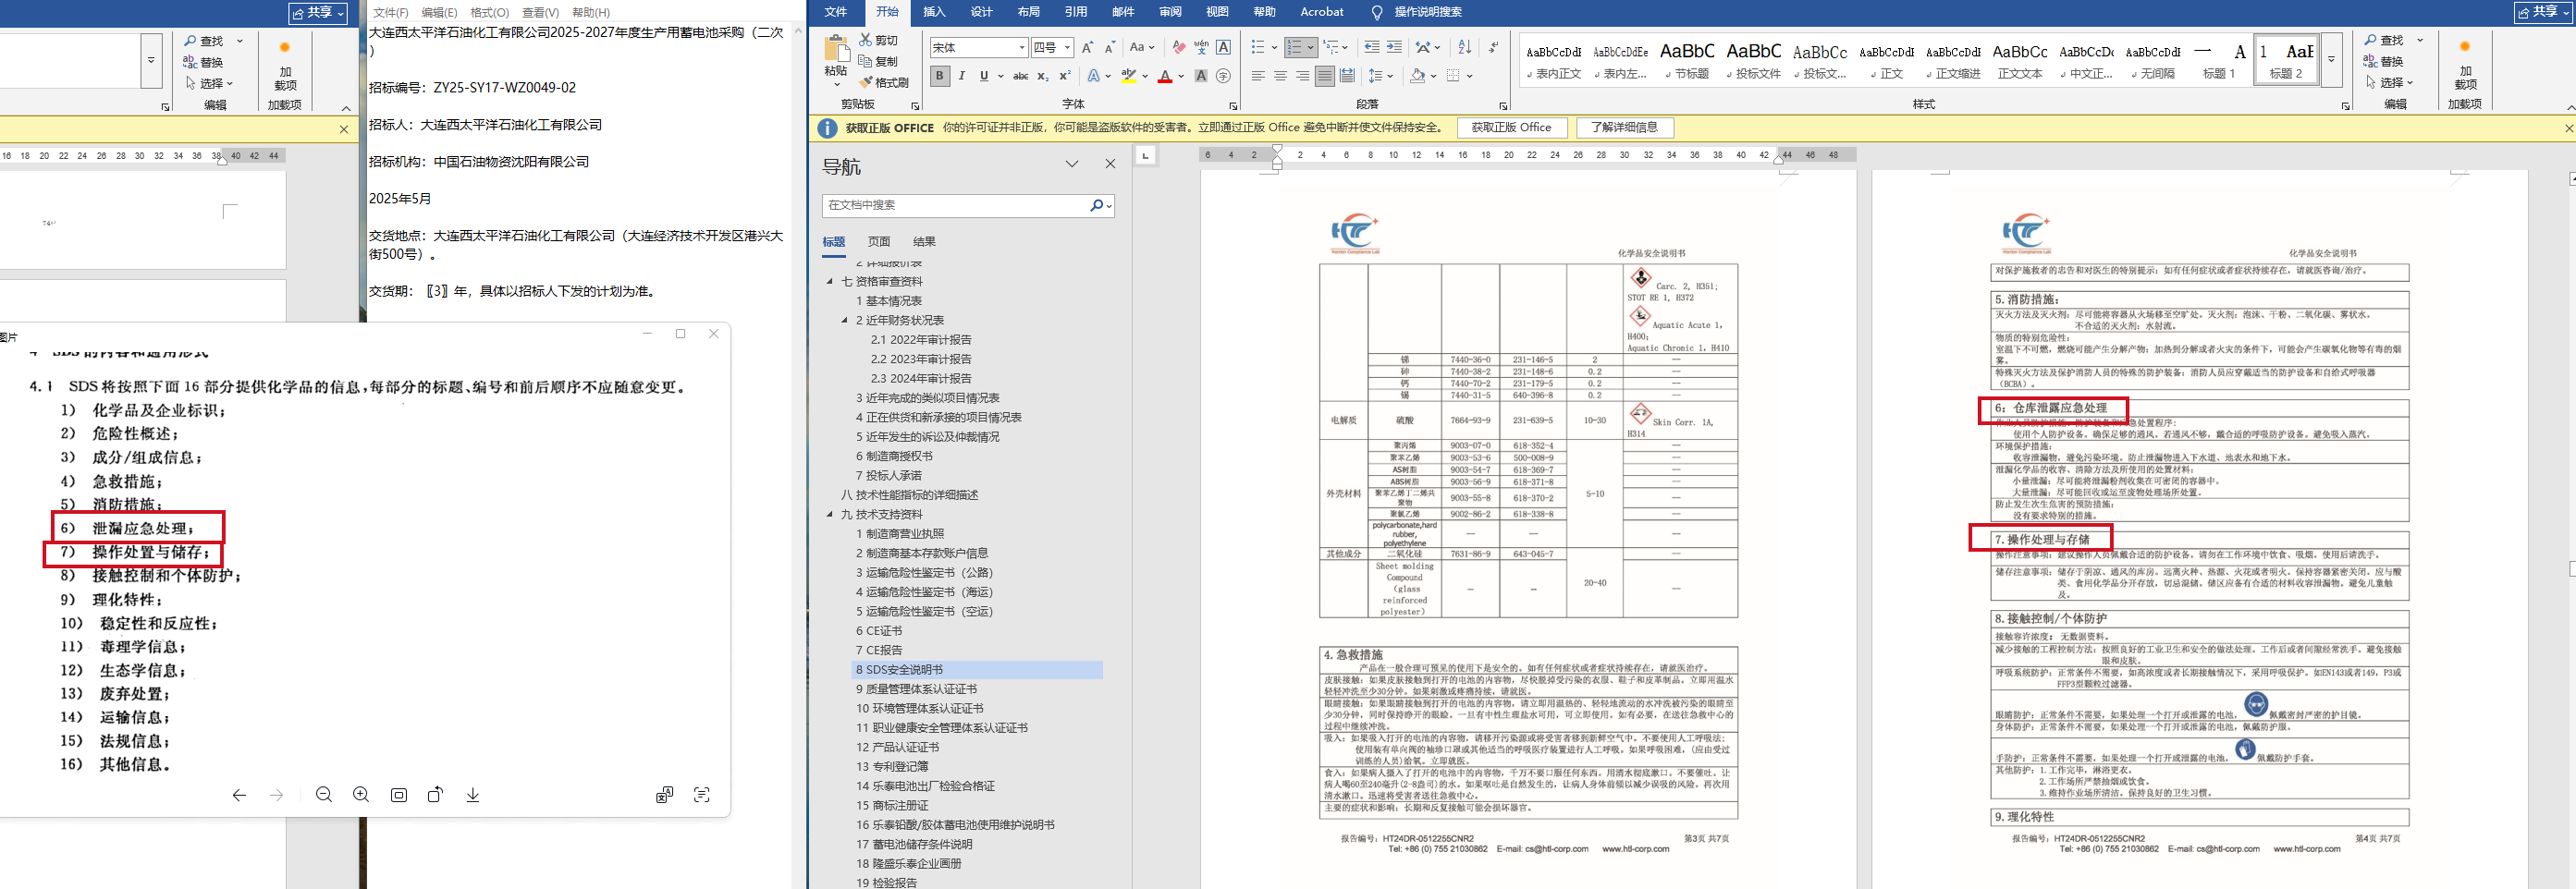Viewport: 2576px width, 889px height.
Task: Apply subscript formatting
Action: [1043, 76]
